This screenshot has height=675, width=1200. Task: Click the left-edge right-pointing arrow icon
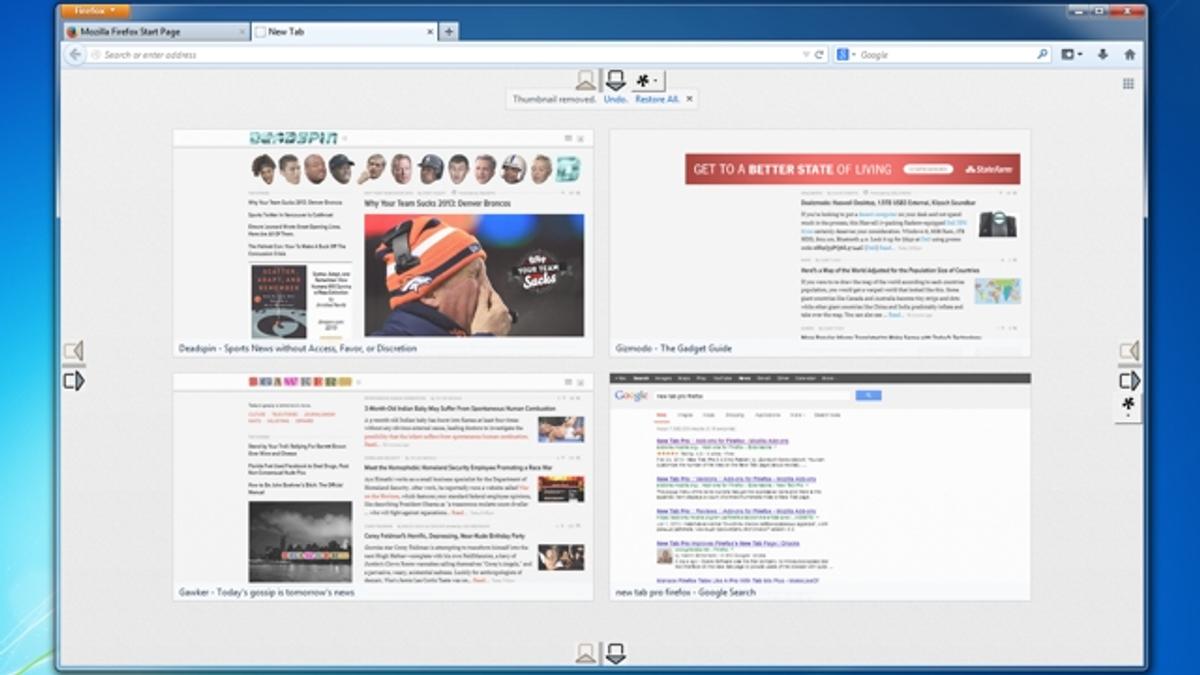pyautogui.click(x=73, y=381)
